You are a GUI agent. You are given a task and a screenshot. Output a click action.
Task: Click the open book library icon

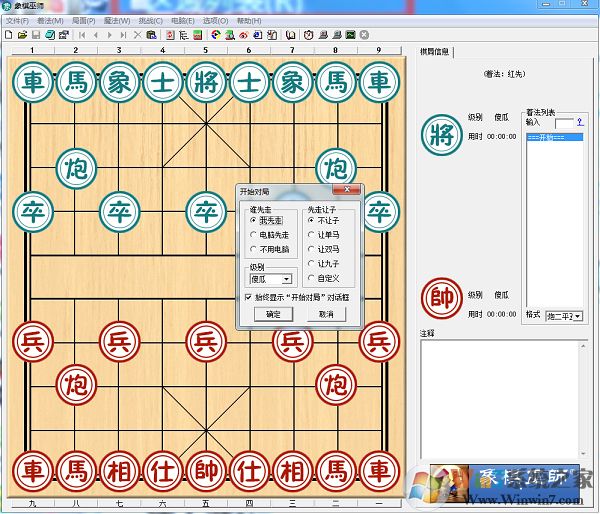(x=290, y=35)
